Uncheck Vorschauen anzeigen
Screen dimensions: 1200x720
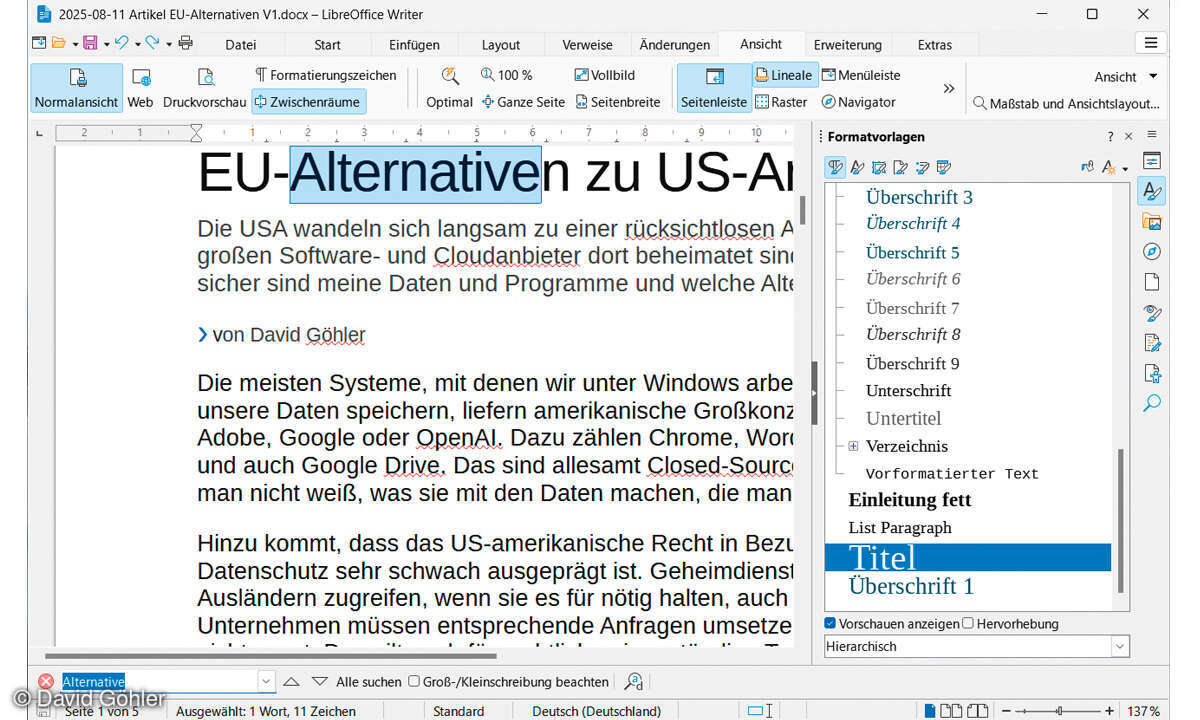pos(830,624)
